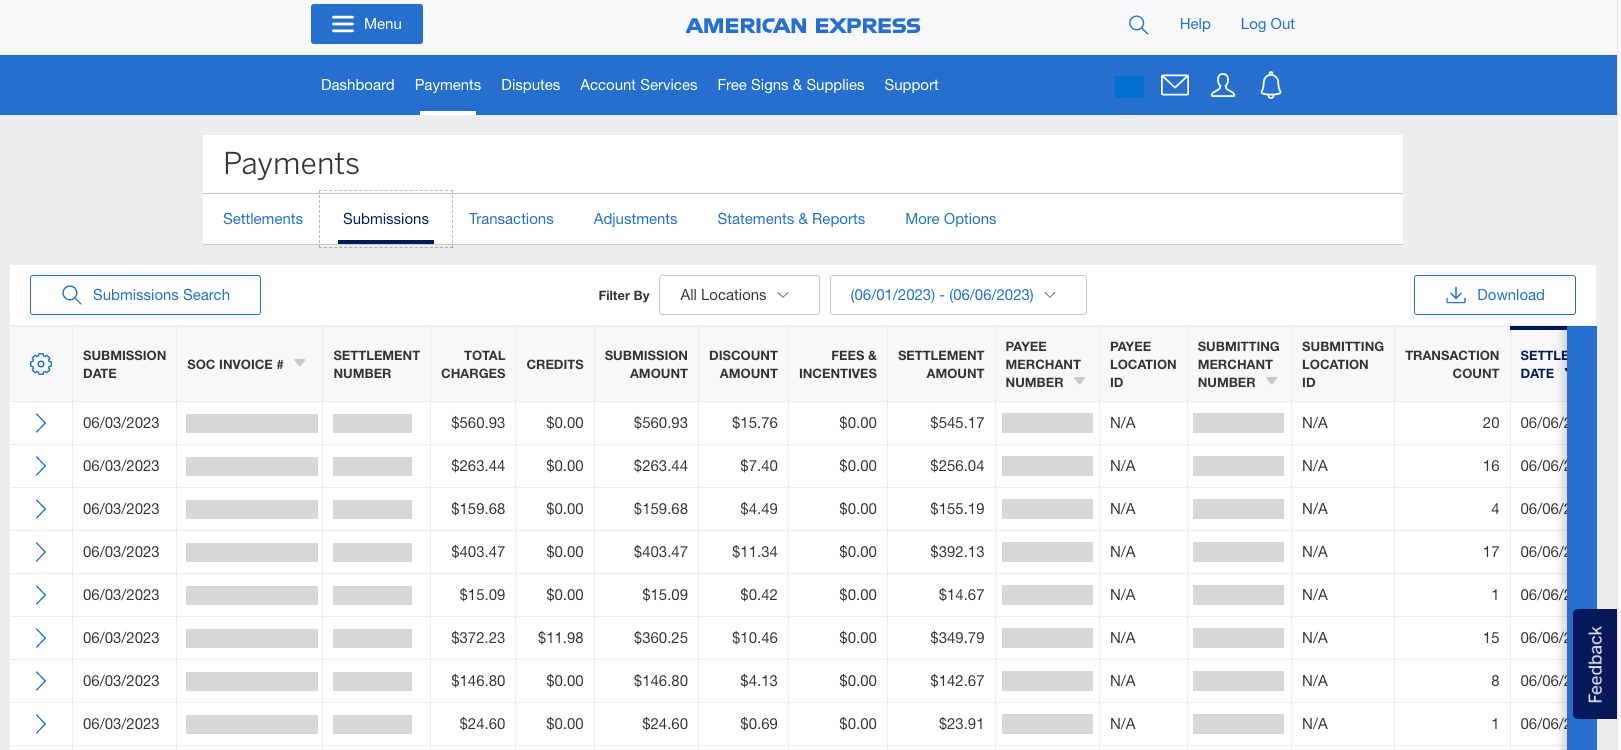
Task: Click the Submissions Search button
Action: pos(146,295)
